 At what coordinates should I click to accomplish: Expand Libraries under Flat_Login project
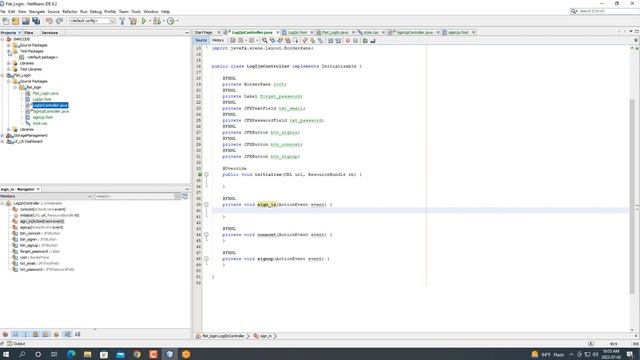pyautogui.click(x=9, y=129)
